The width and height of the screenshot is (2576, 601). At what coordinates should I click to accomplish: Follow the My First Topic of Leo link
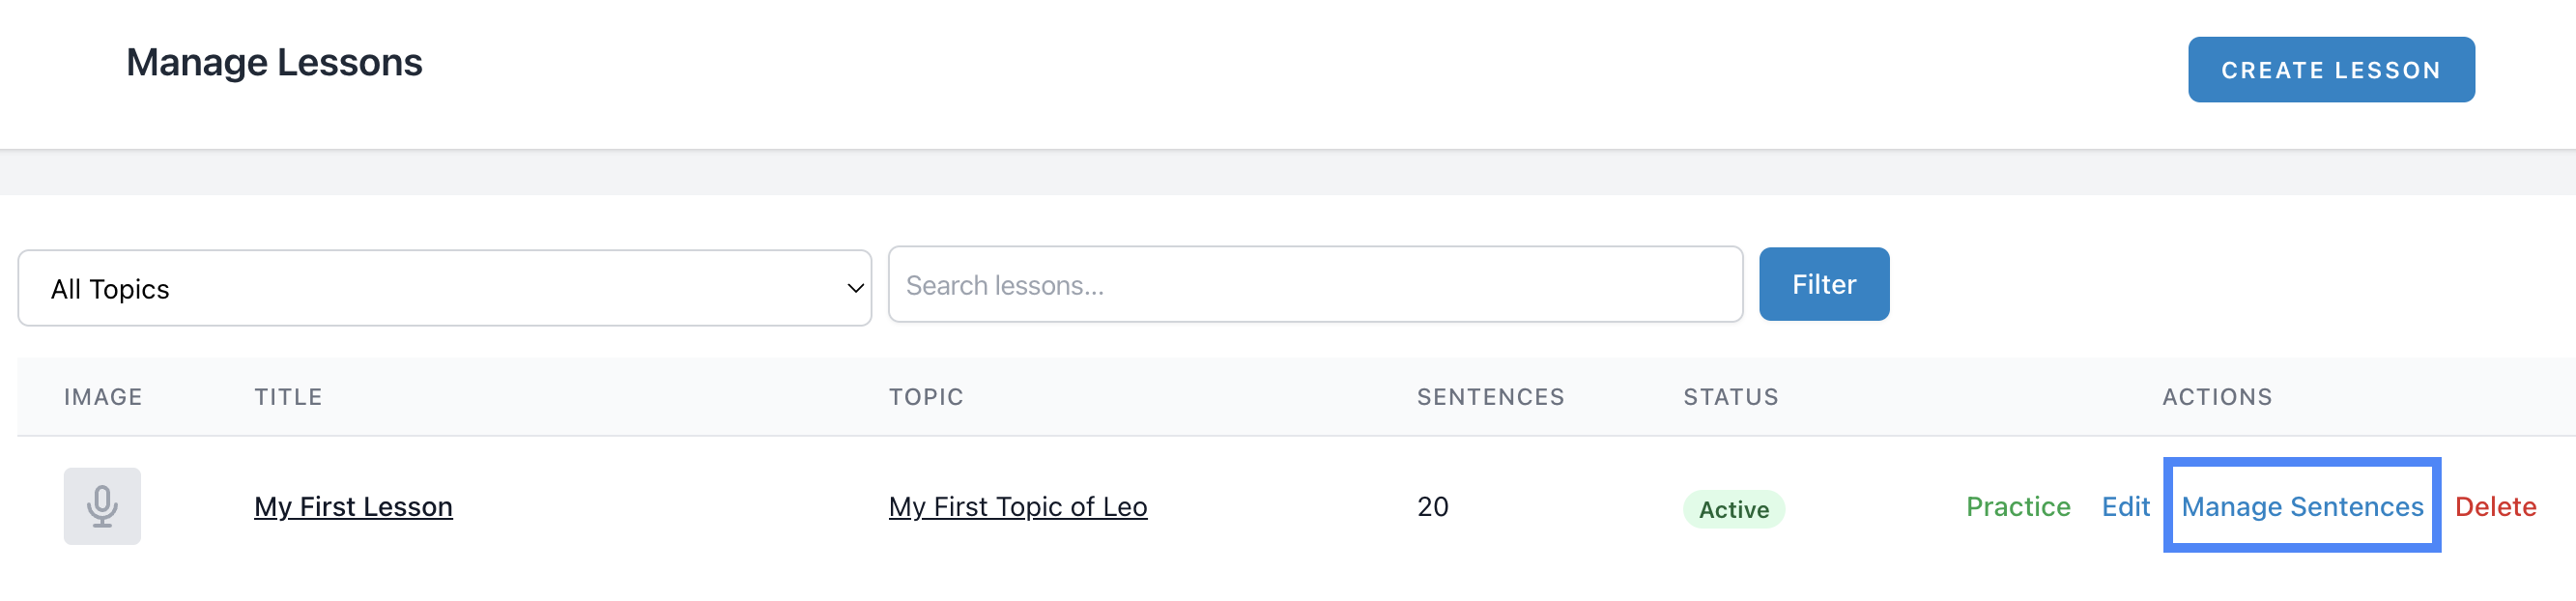point(1017,507)
